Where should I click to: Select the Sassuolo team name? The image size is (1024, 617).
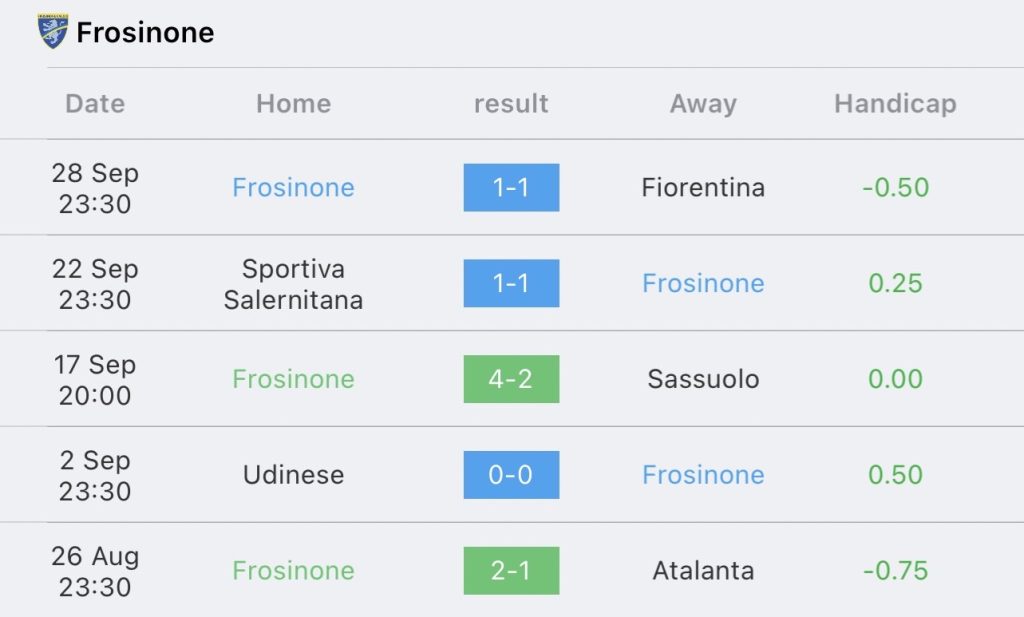pos(703,379)
